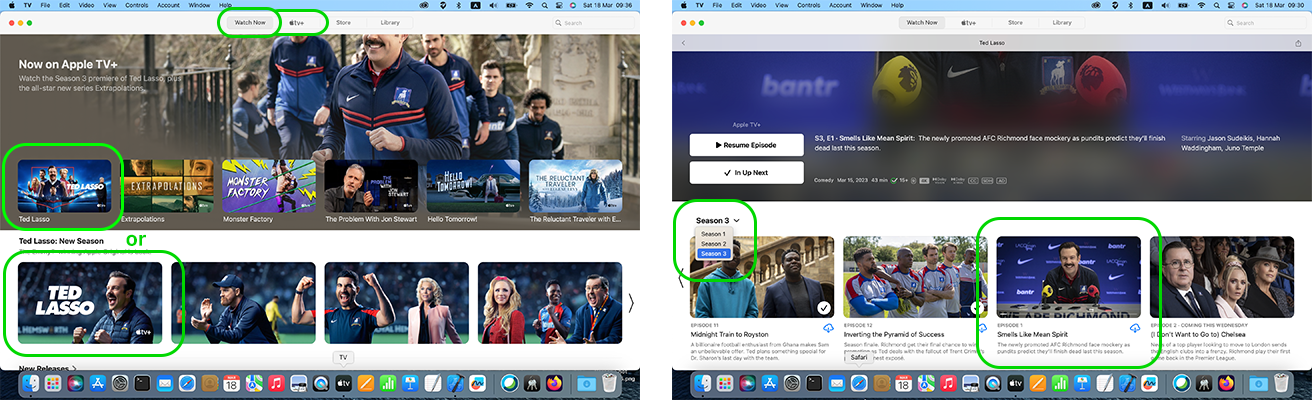Open System Settings in the right dock
The width and height of the screenshot is (1312, 400).
point(792,383)
